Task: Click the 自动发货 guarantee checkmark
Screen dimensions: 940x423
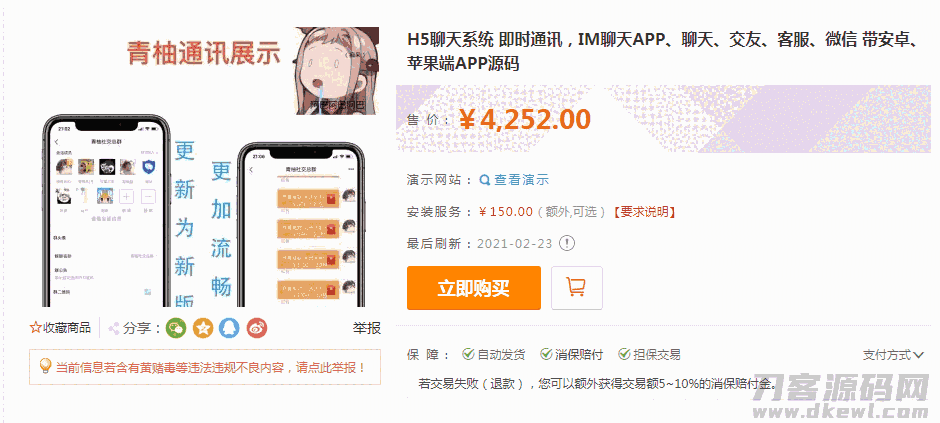Action: click(x=468, y=354)
